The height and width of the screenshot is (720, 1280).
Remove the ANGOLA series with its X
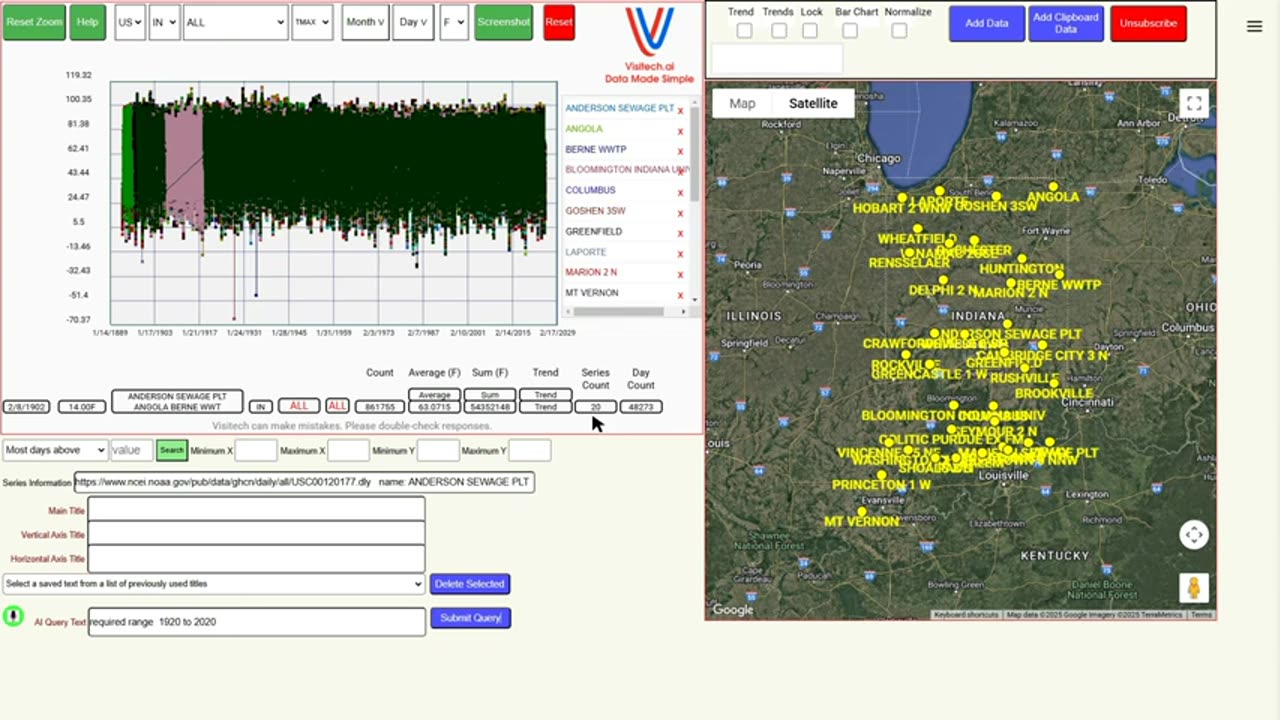[x=680, y=131]
